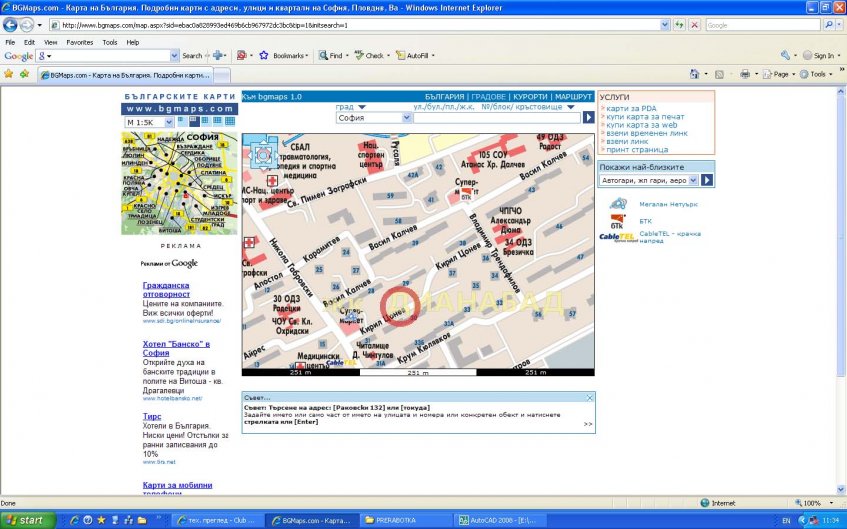Click the address search go arrow button
Screen dimensions: 847x529
(x=589, y=117)
